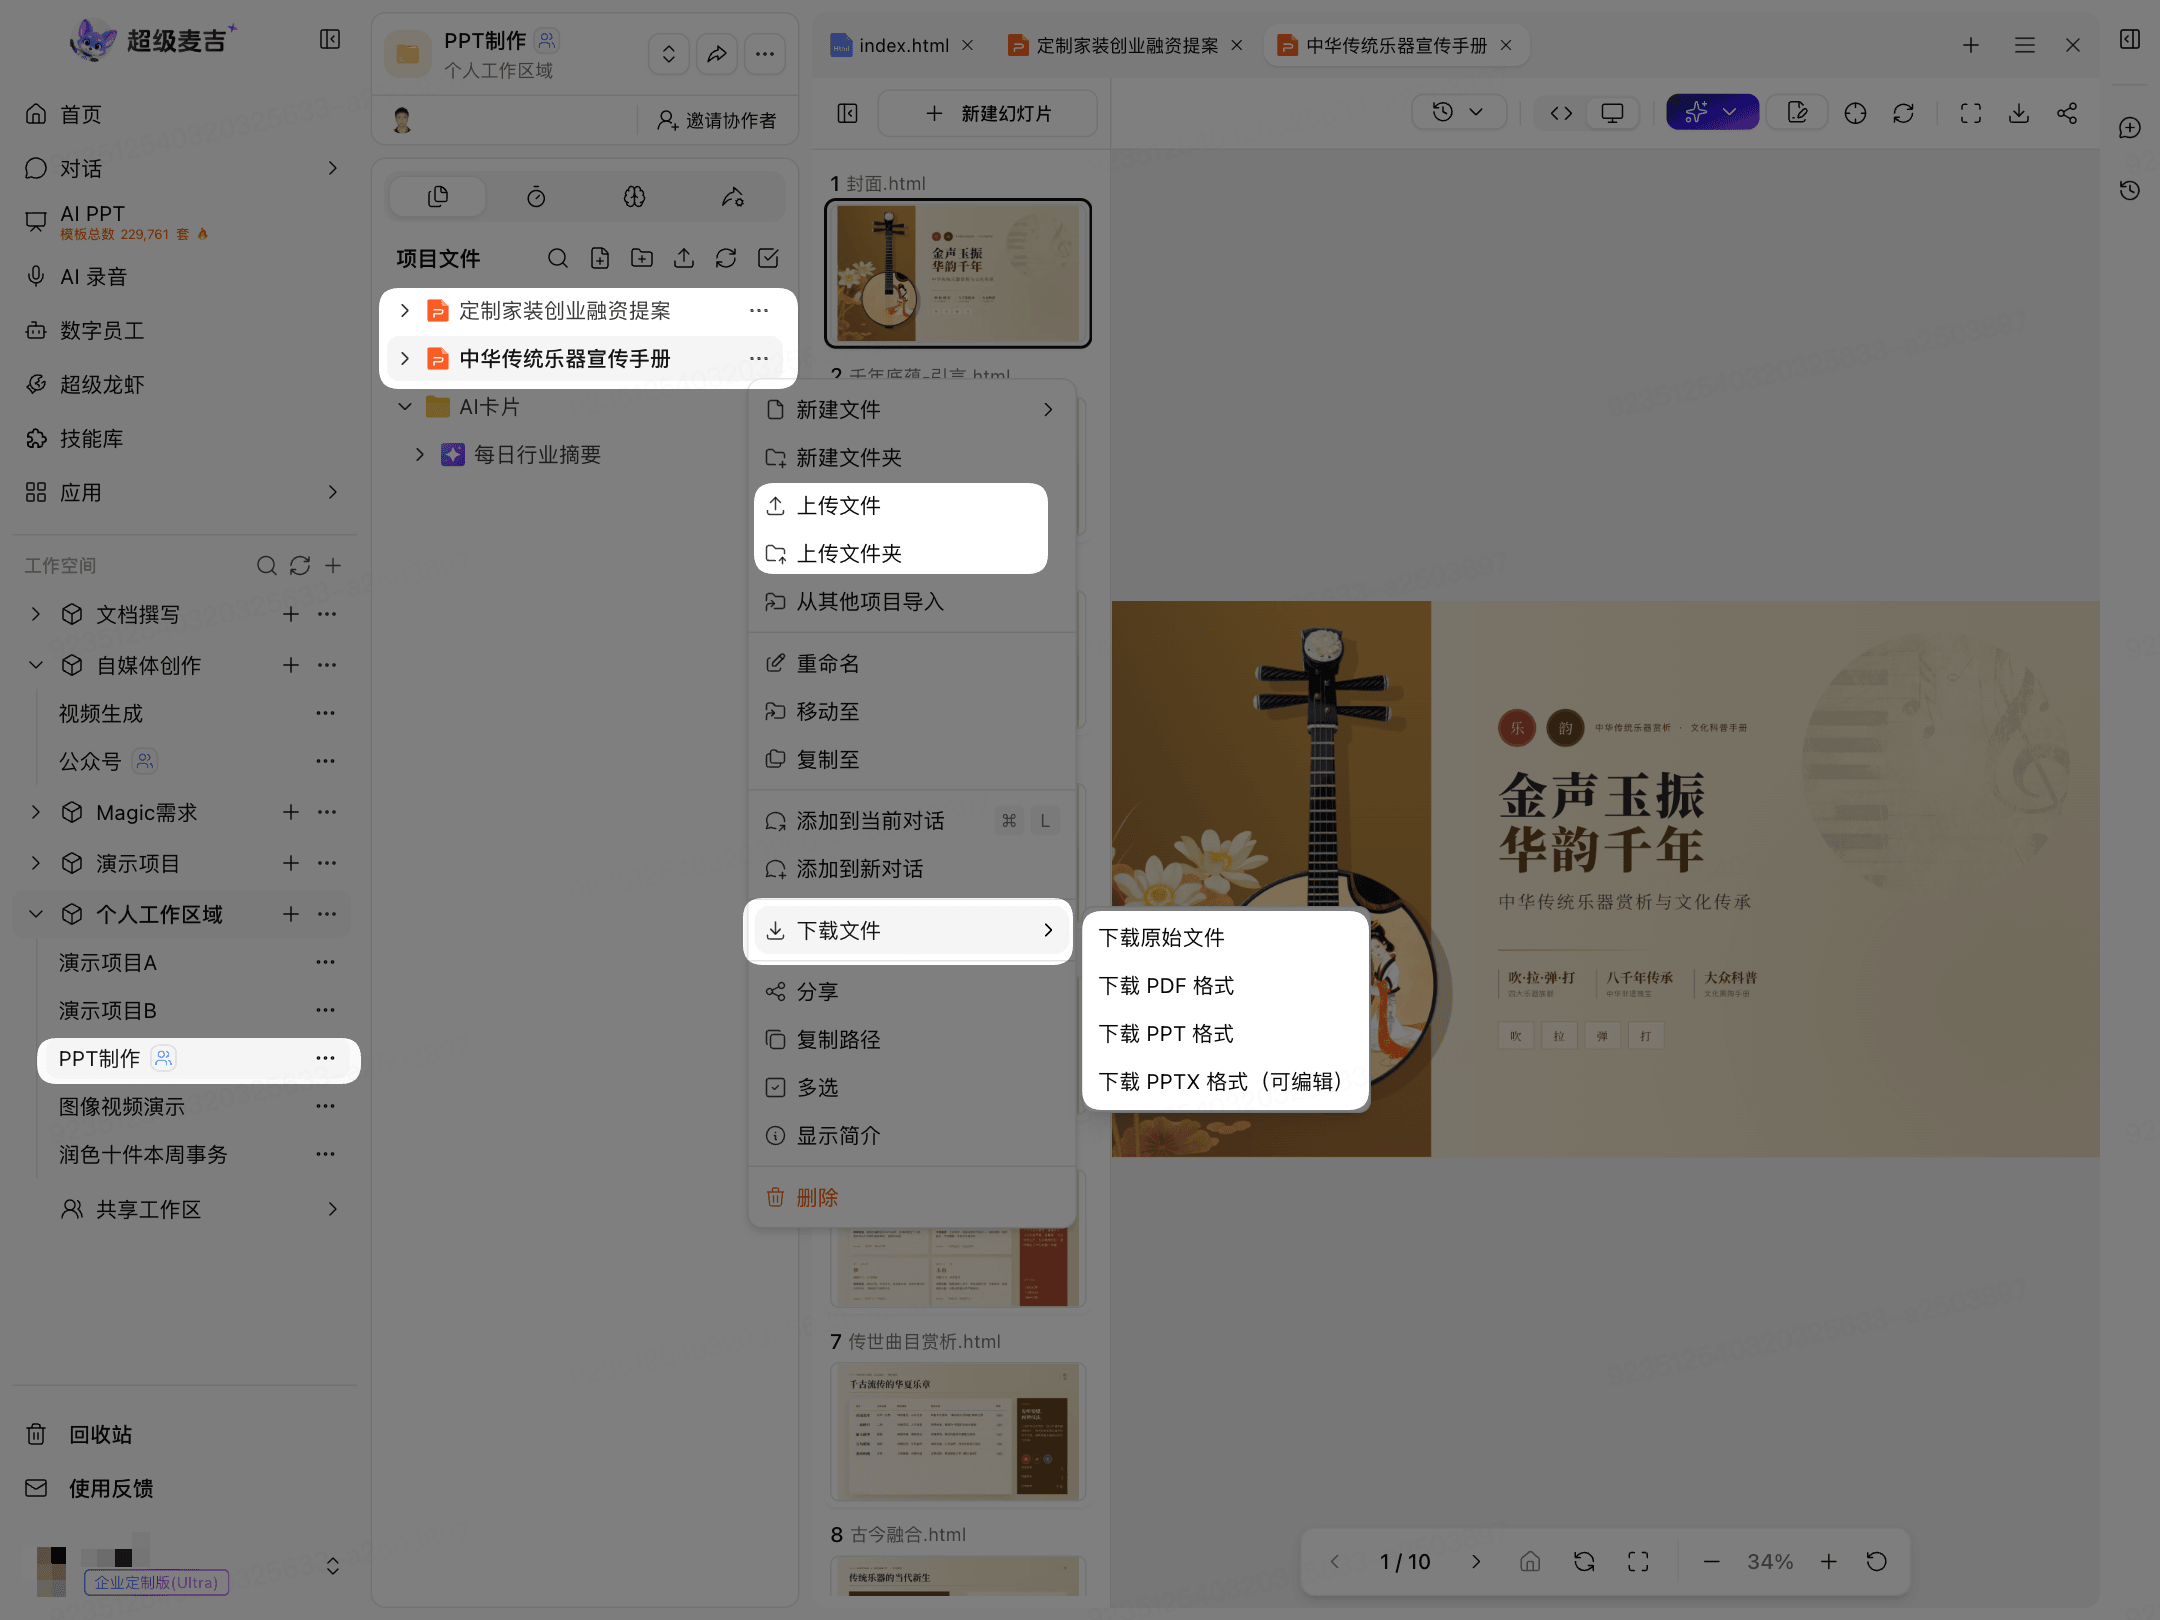The width and height of the screenshot is (2160, 1620).
Task: Switch to the brain tab icon
Action: 634,197
